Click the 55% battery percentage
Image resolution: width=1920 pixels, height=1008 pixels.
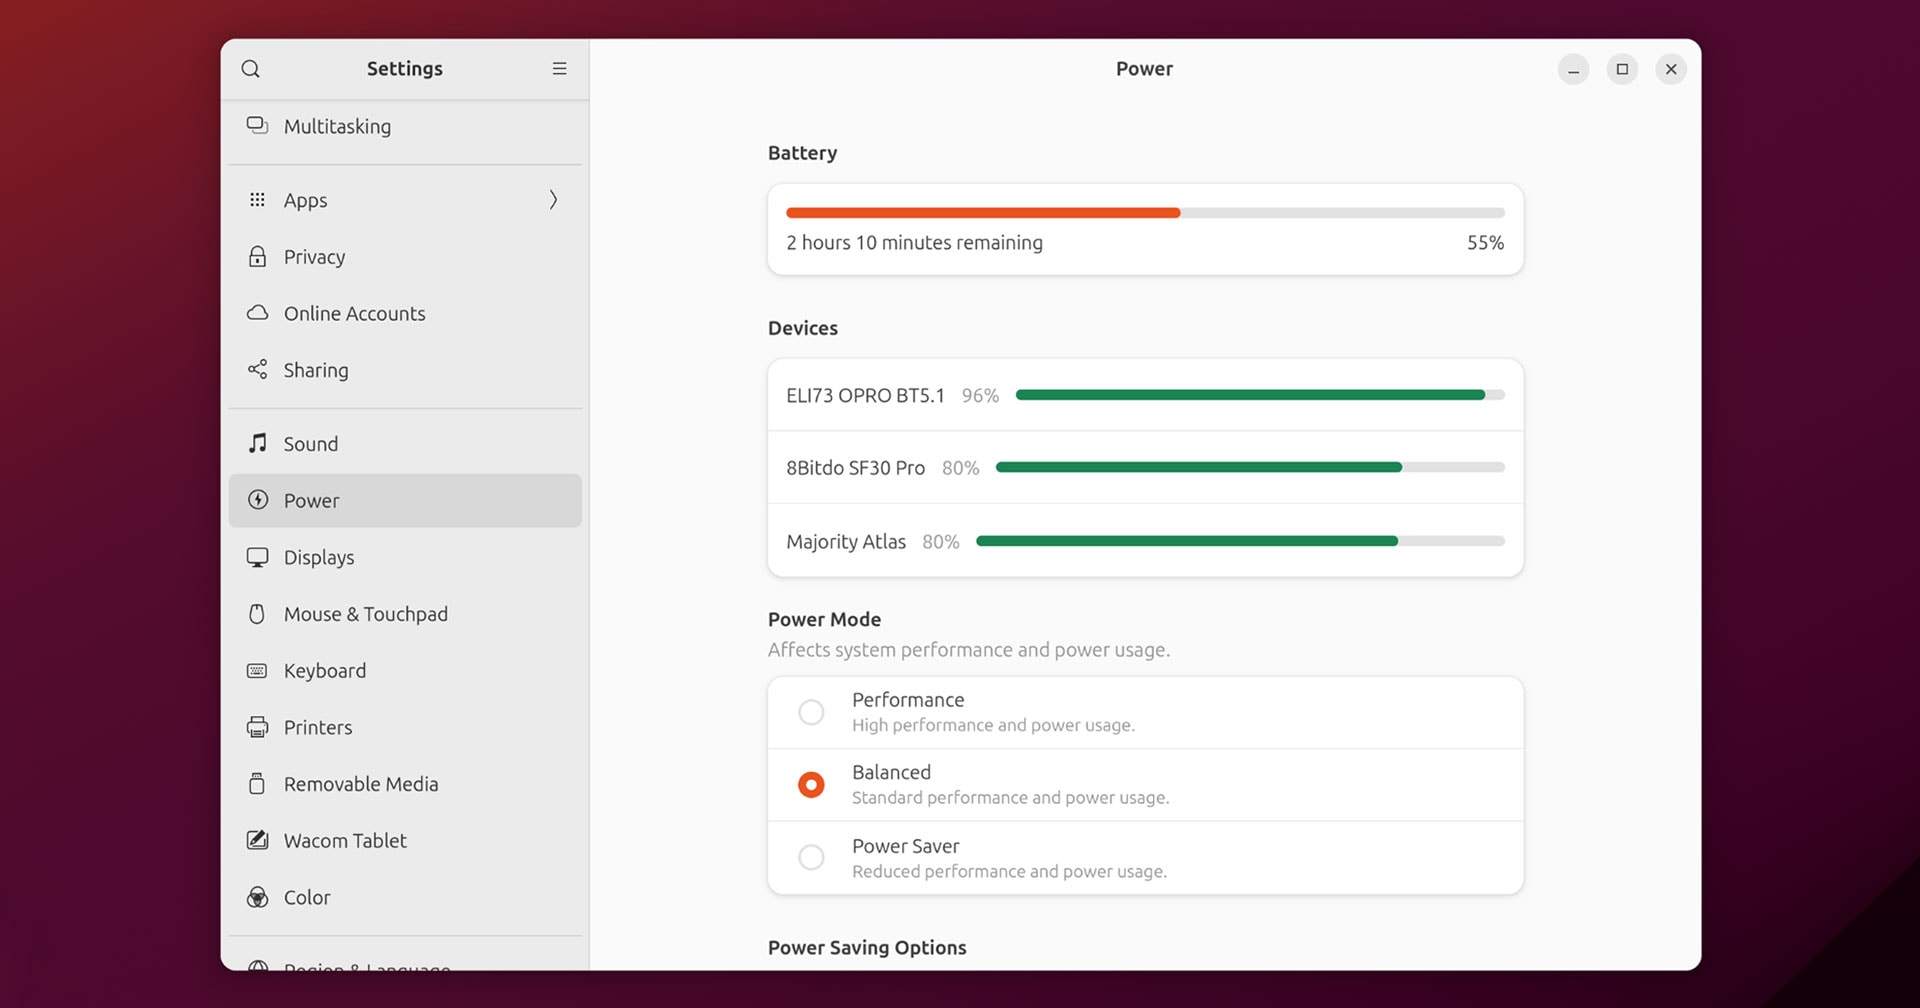coord(1485,243)
